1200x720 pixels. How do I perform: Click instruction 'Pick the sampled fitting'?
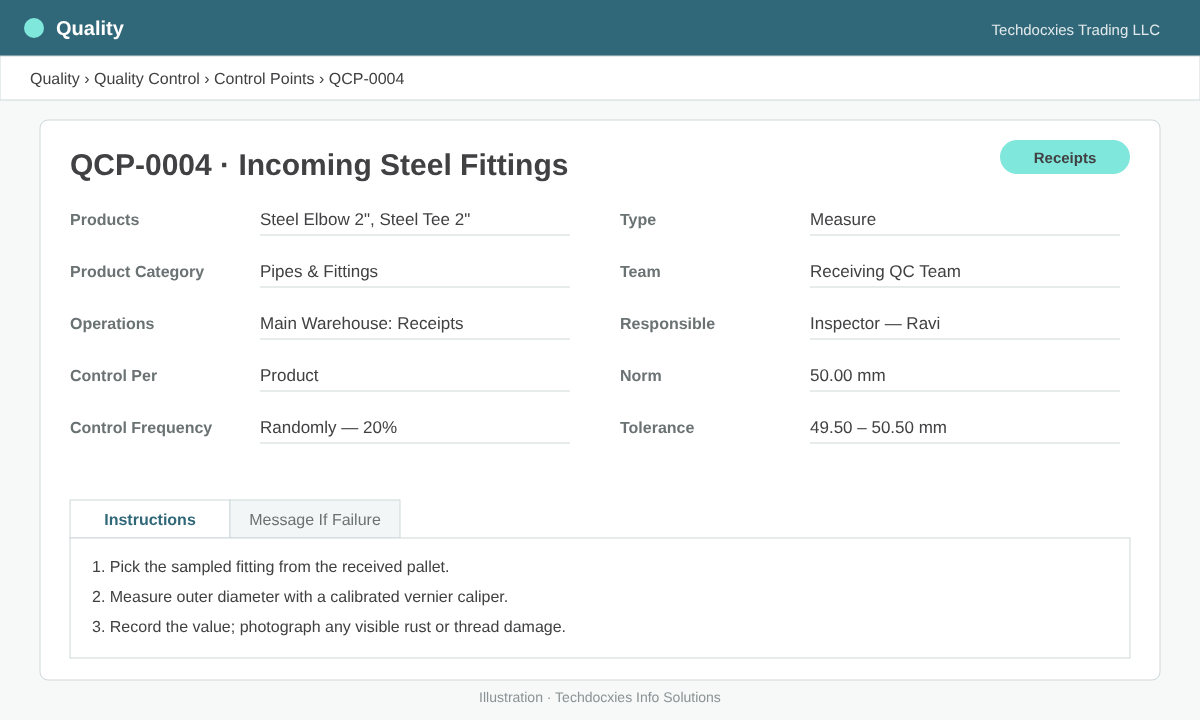coord(271,567)
